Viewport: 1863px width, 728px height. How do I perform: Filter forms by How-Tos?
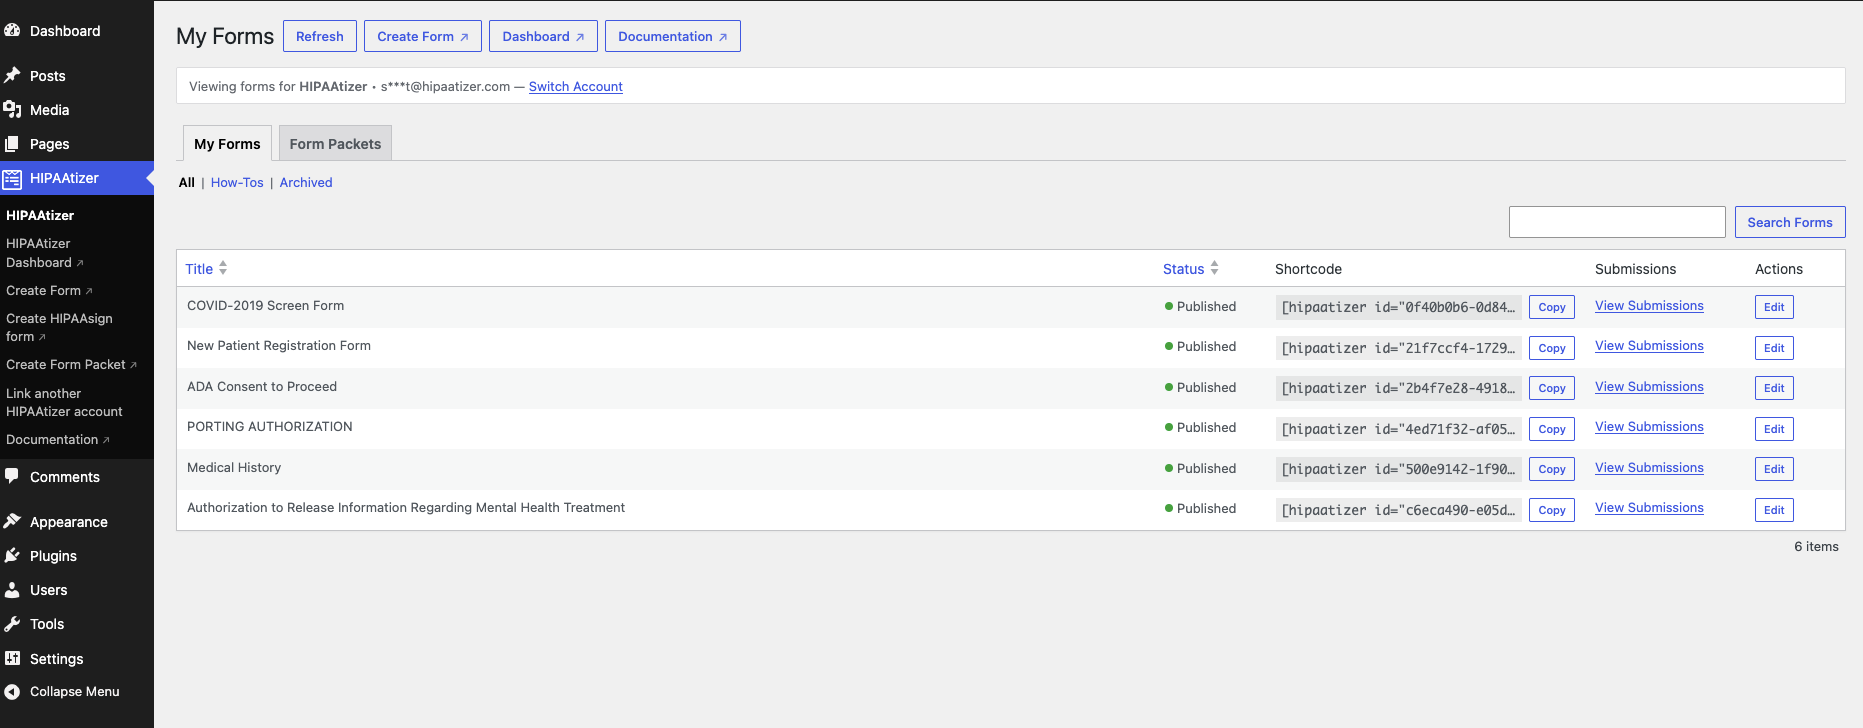[x=237, y=183]
